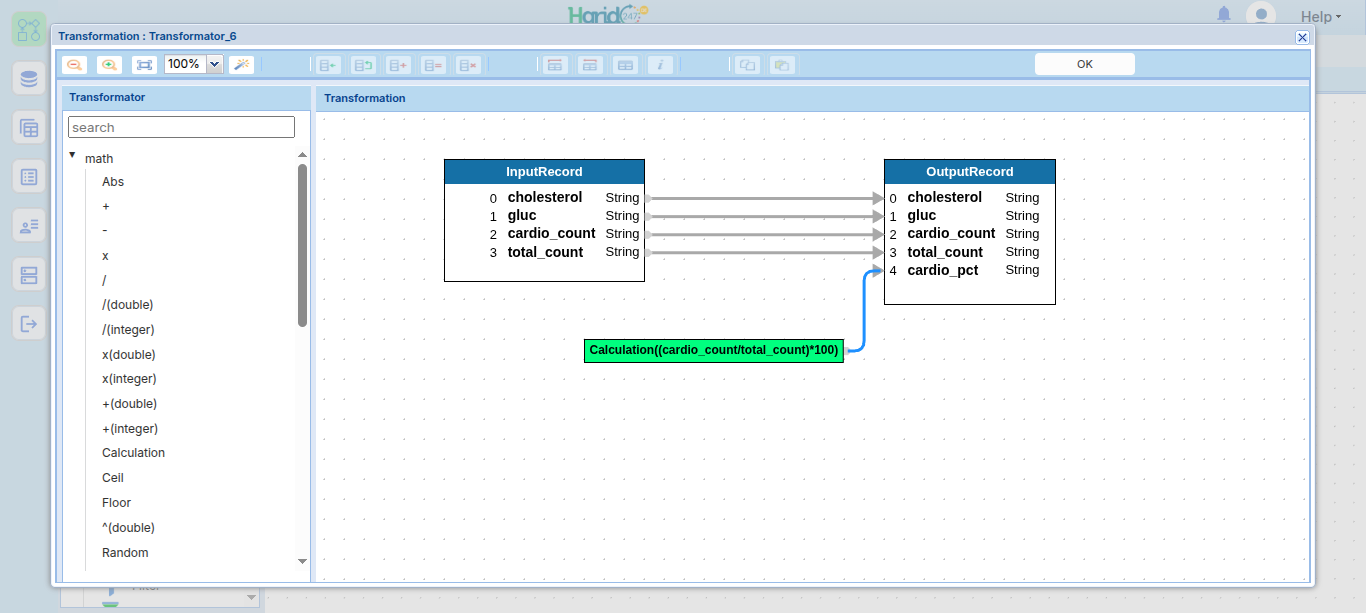Open the list form icon in sidebar
This screenshot has width=1366, height=613.
click(x=29, y=177)
